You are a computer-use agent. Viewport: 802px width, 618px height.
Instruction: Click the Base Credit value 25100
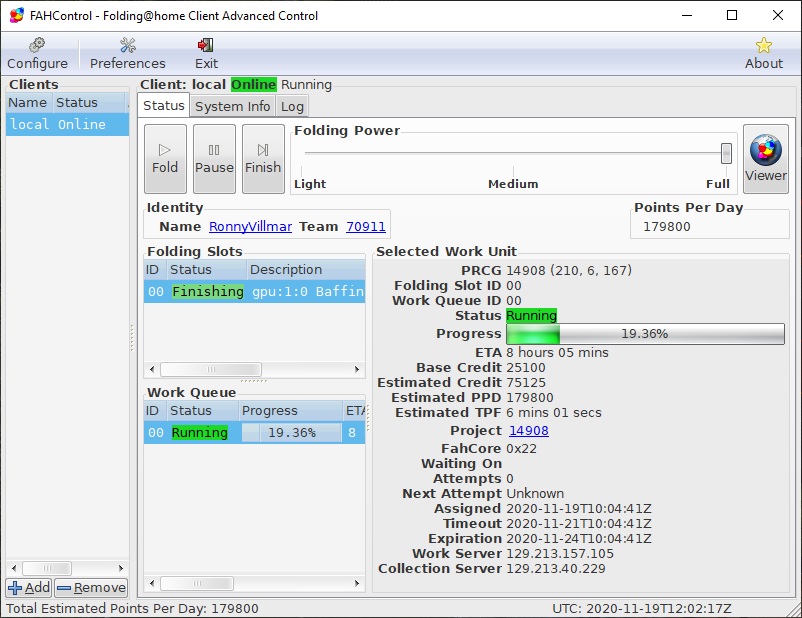click(526, 368)
